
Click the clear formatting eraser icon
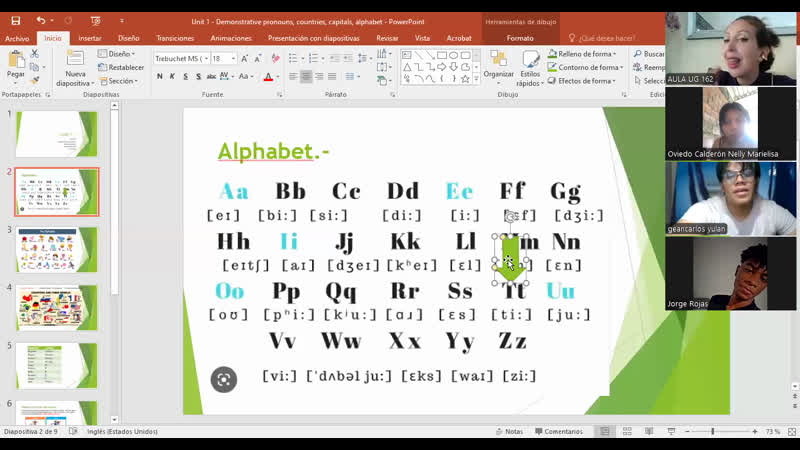point(275,59)
